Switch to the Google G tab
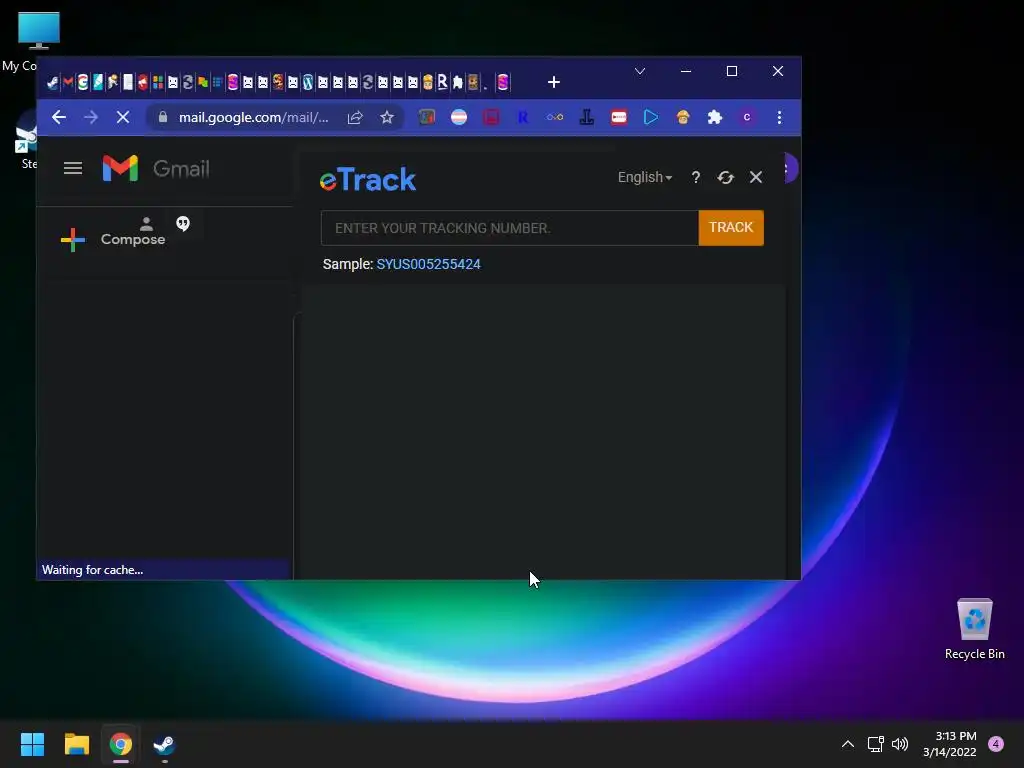Image resolution: width=1024 pixels, height=768 pixels. point(83,82)
